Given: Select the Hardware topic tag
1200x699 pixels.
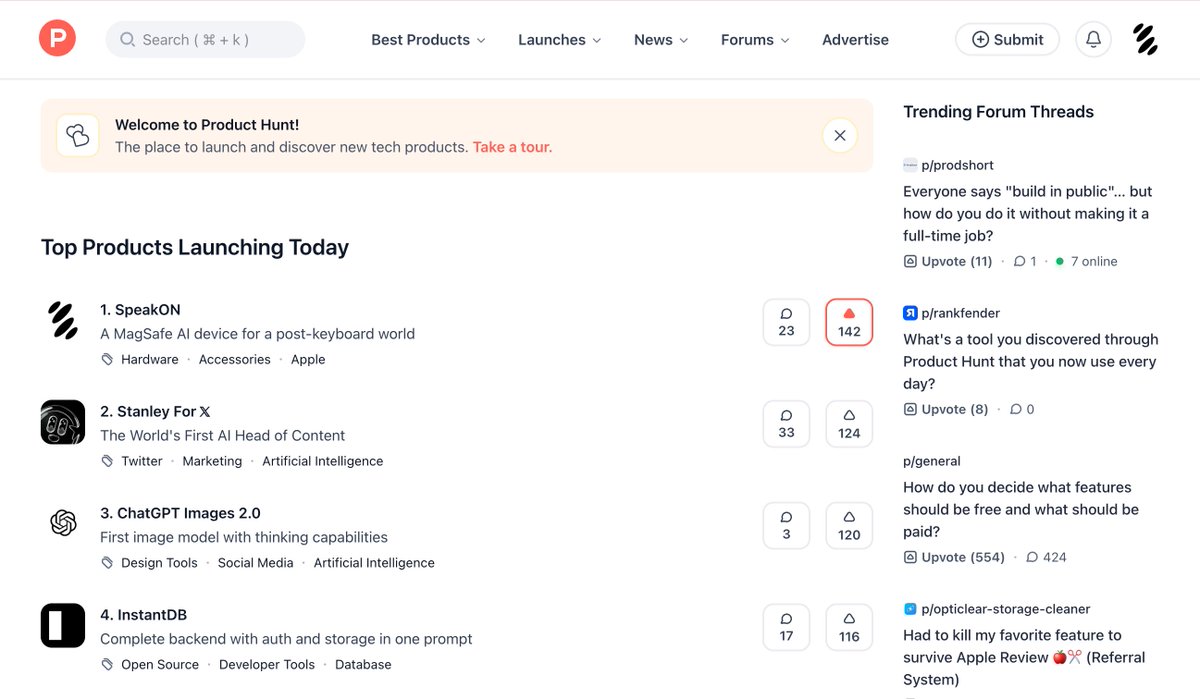Looking at the screenshot, I should coord(150,359).
